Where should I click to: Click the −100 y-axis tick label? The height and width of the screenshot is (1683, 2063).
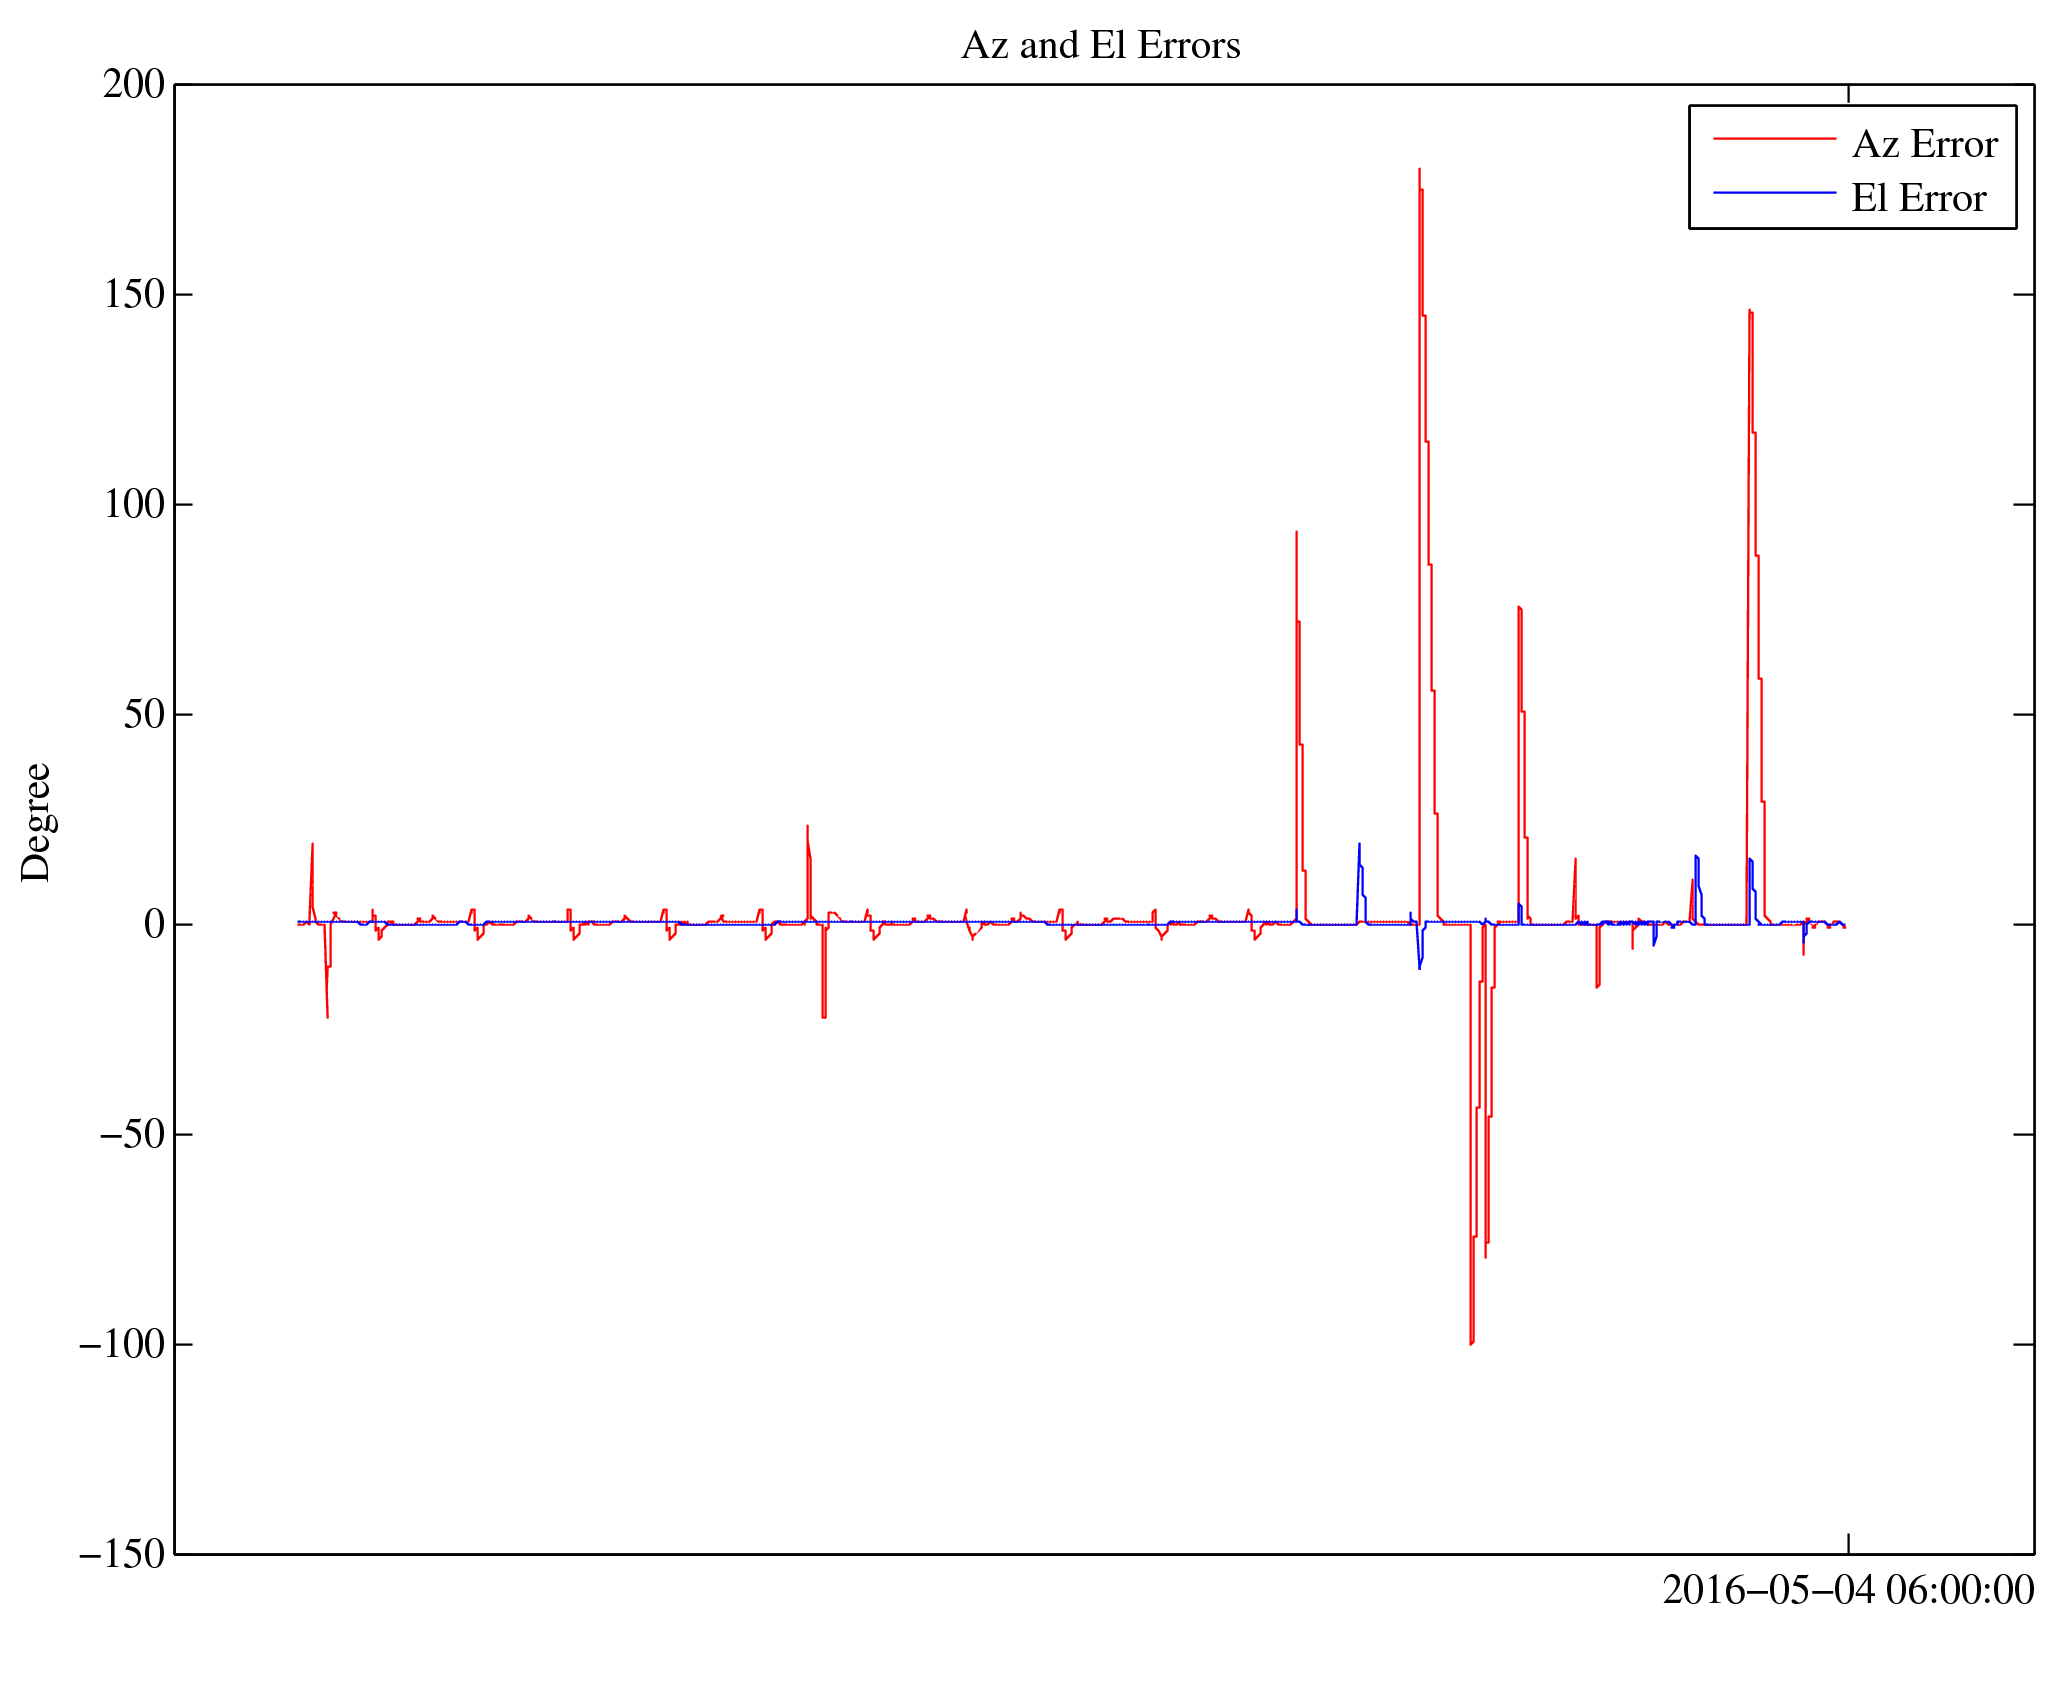[121, 1345]
